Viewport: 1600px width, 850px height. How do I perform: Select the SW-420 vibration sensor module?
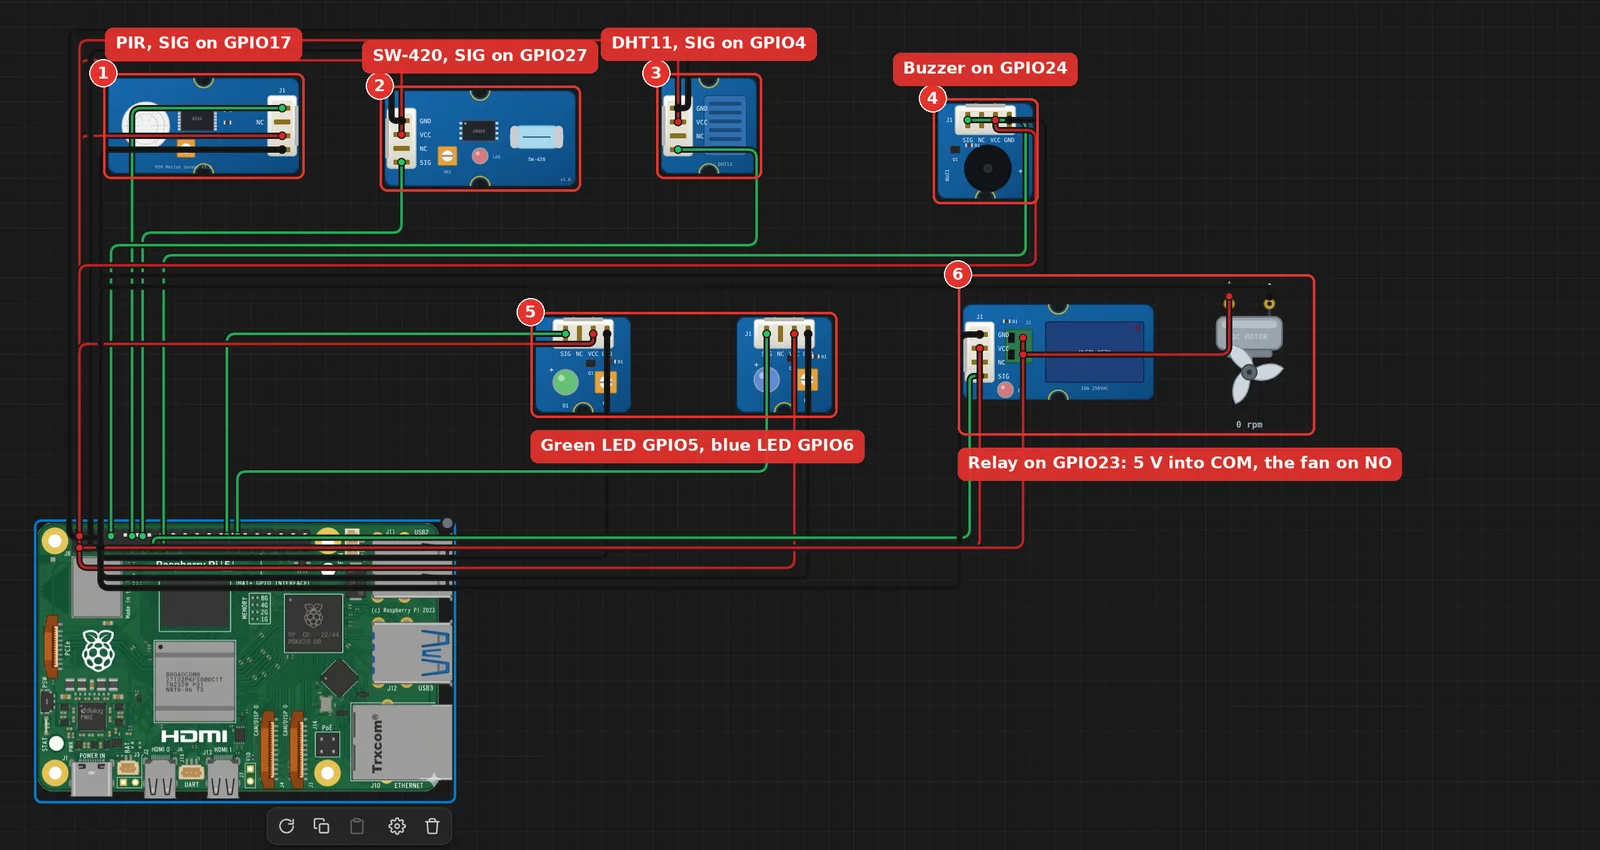pyautogui.click(x=481, y=138)
